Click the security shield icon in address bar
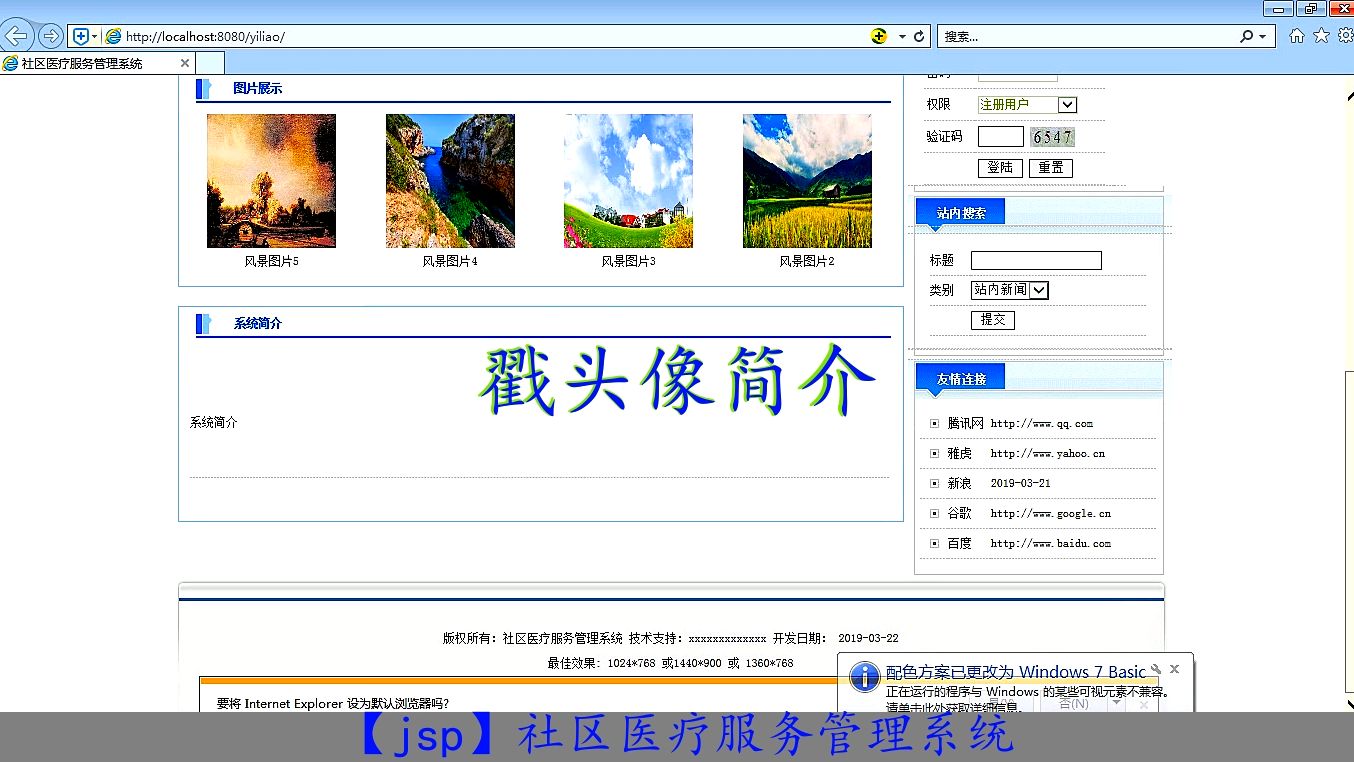 point(81,36)
